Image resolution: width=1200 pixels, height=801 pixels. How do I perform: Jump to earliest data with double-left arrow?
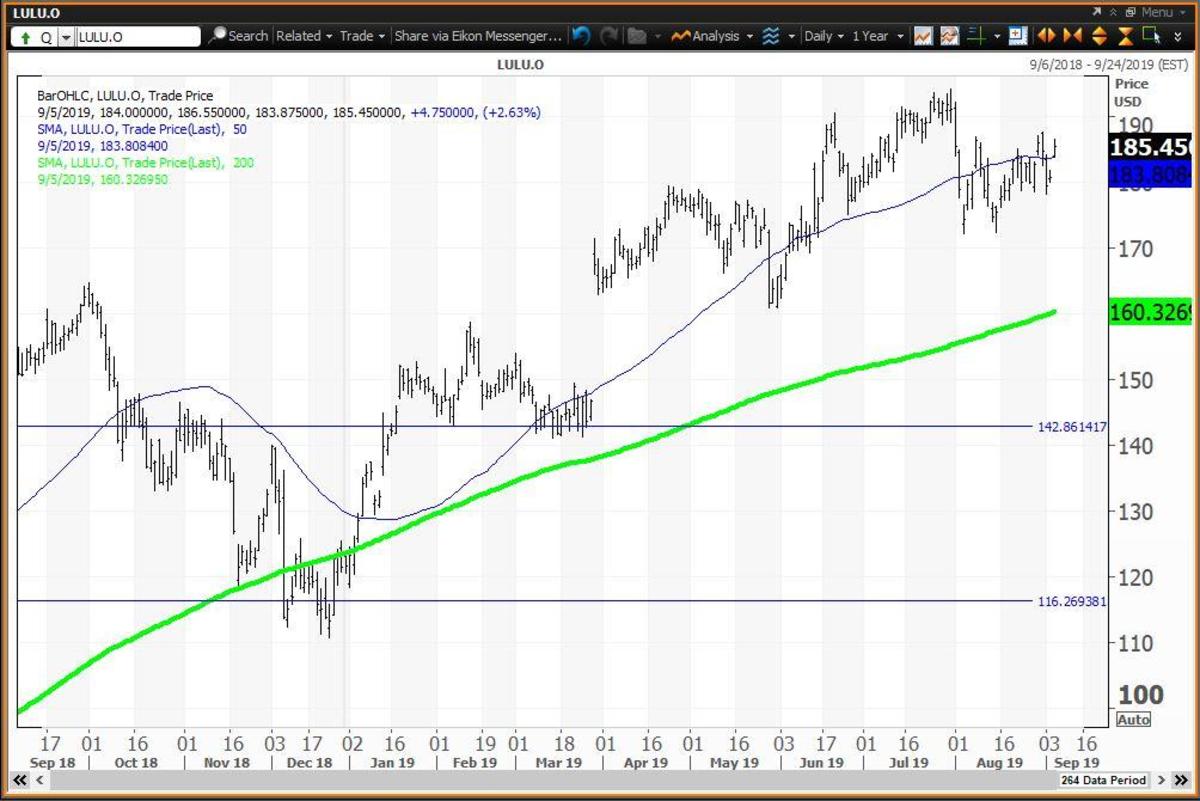pyautogui.click(x=19, y=780)
